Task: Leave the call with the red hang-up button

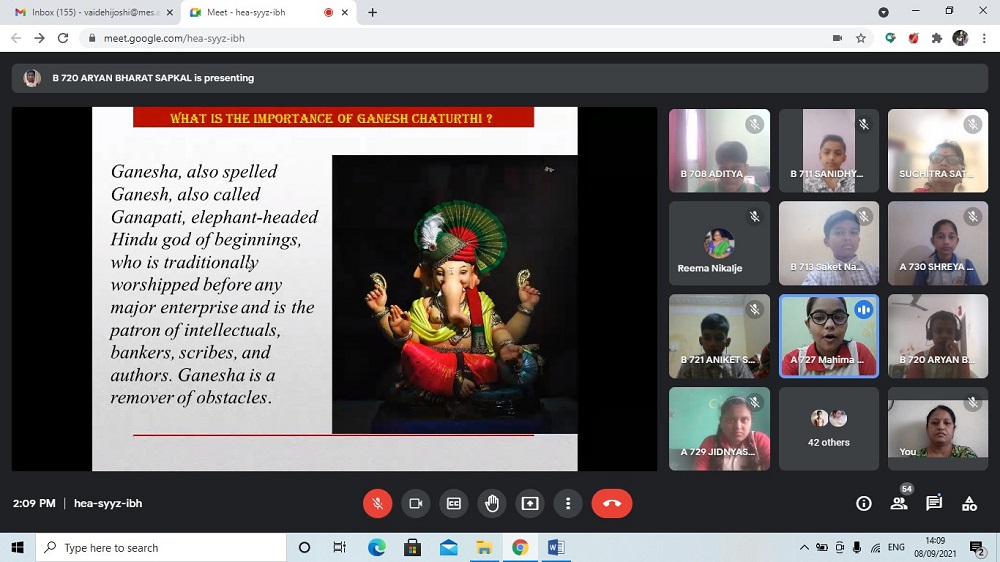Action: point(611,503)
